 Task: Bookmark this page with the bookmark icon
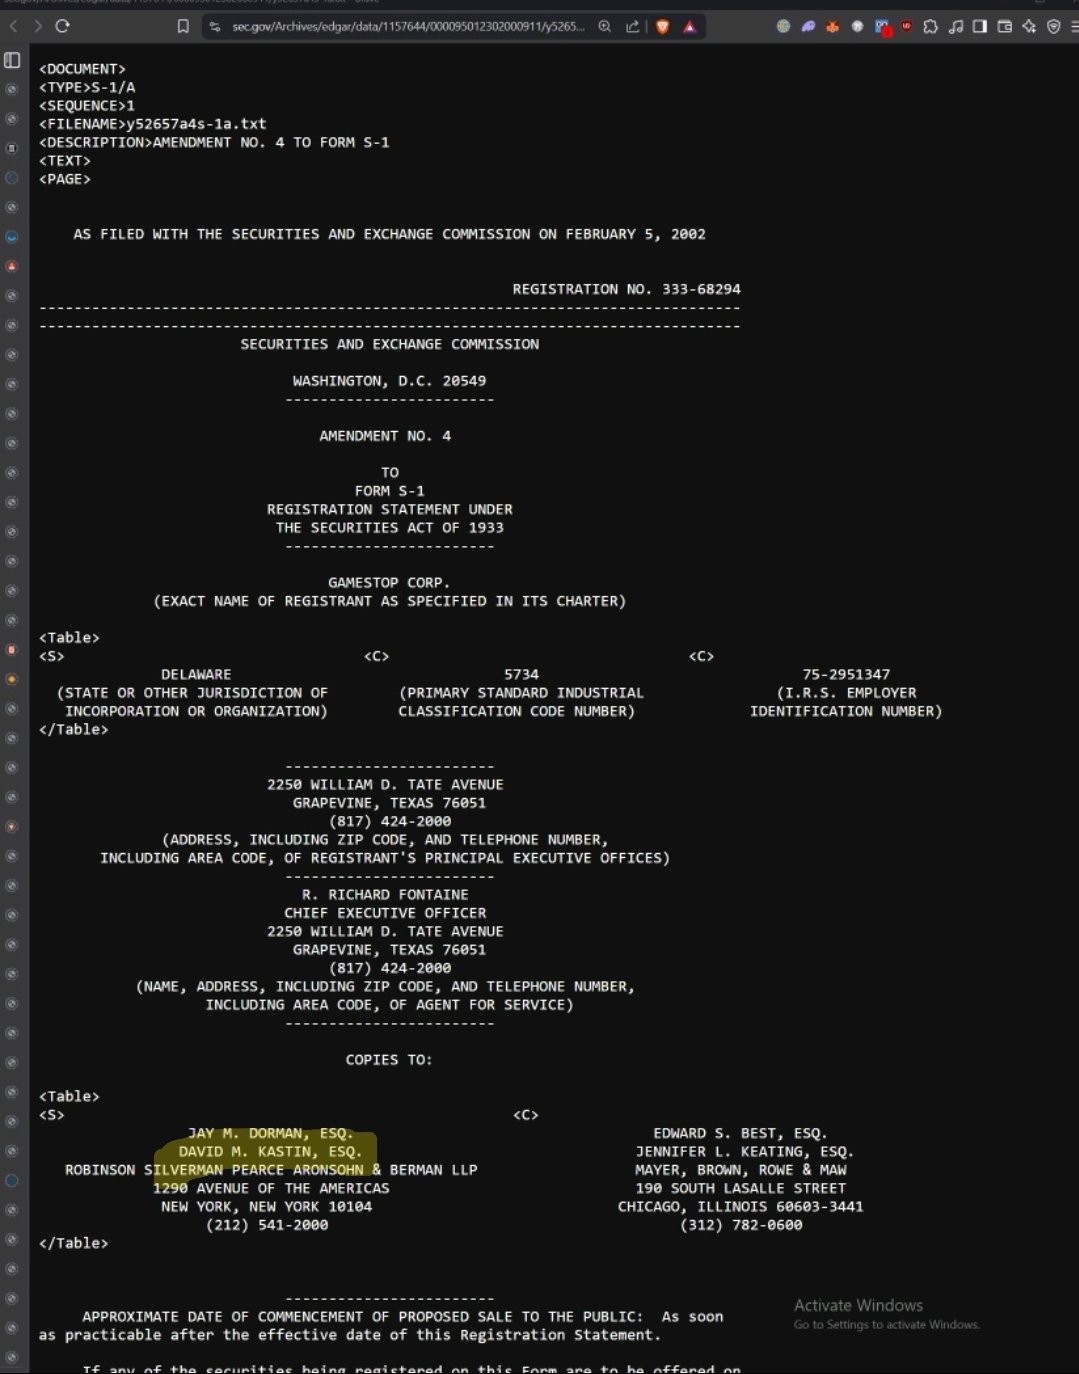[x=183, y=27]
